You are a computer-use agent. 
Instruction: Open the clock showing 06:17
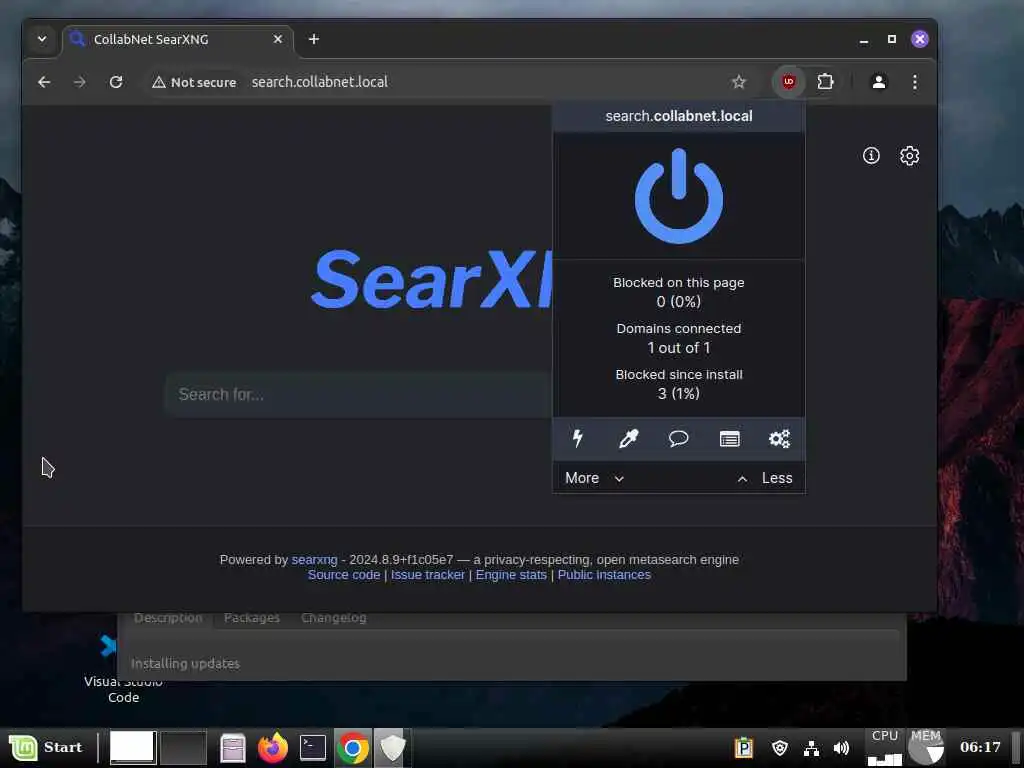coord(980,747)
